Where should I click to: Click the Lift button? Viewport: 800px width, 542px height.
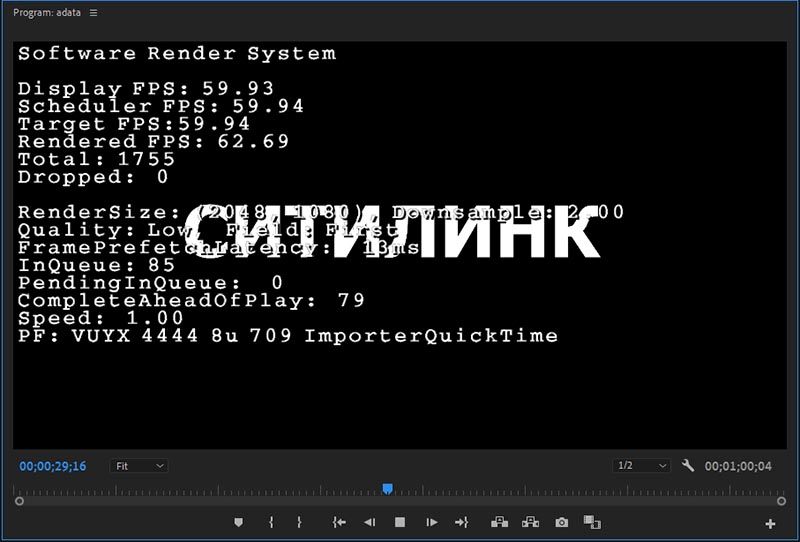[x=499, y=522]
